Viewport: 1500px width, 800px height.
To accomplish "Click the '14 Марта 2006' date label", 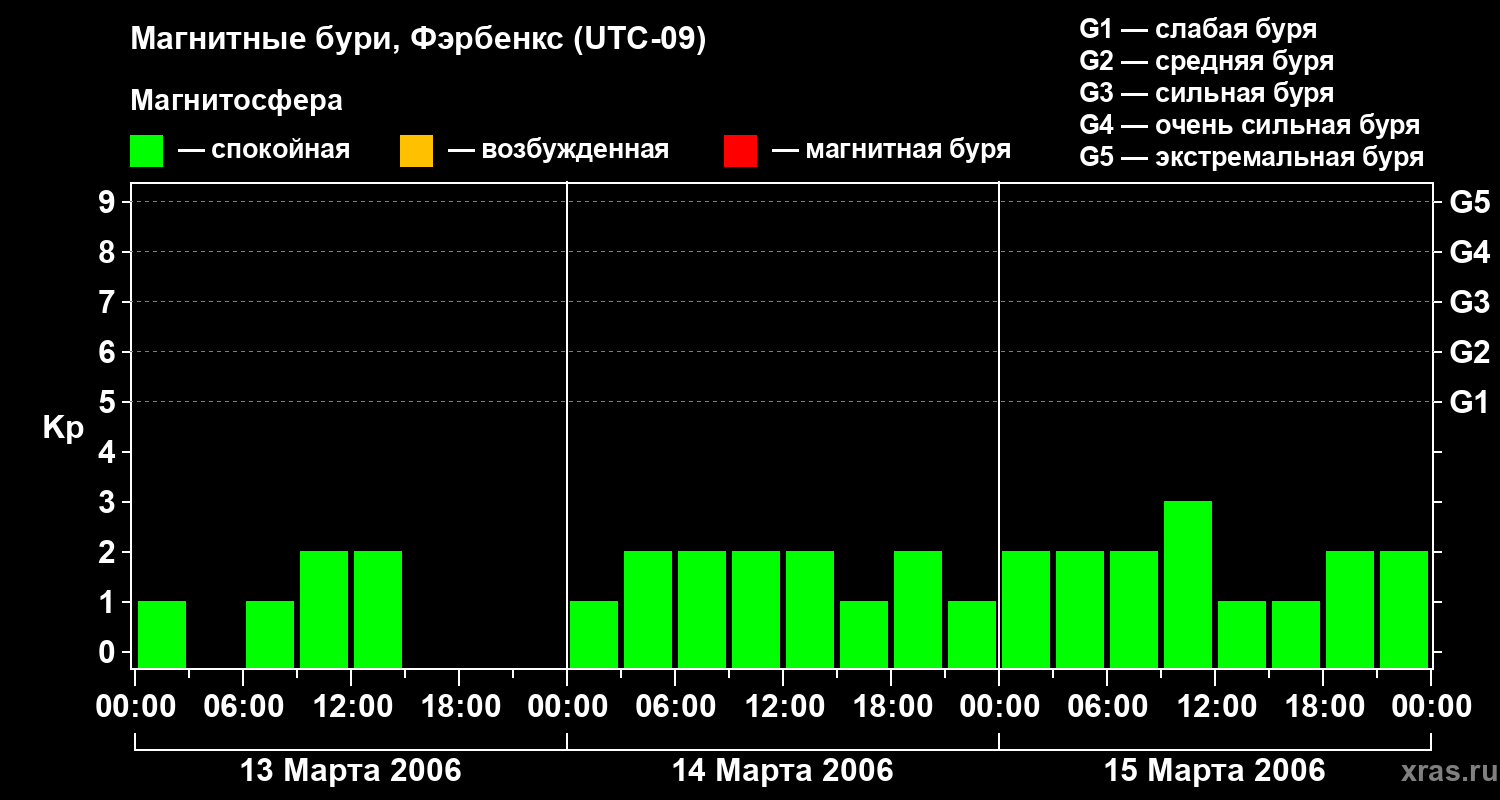I will coord(783,771).
